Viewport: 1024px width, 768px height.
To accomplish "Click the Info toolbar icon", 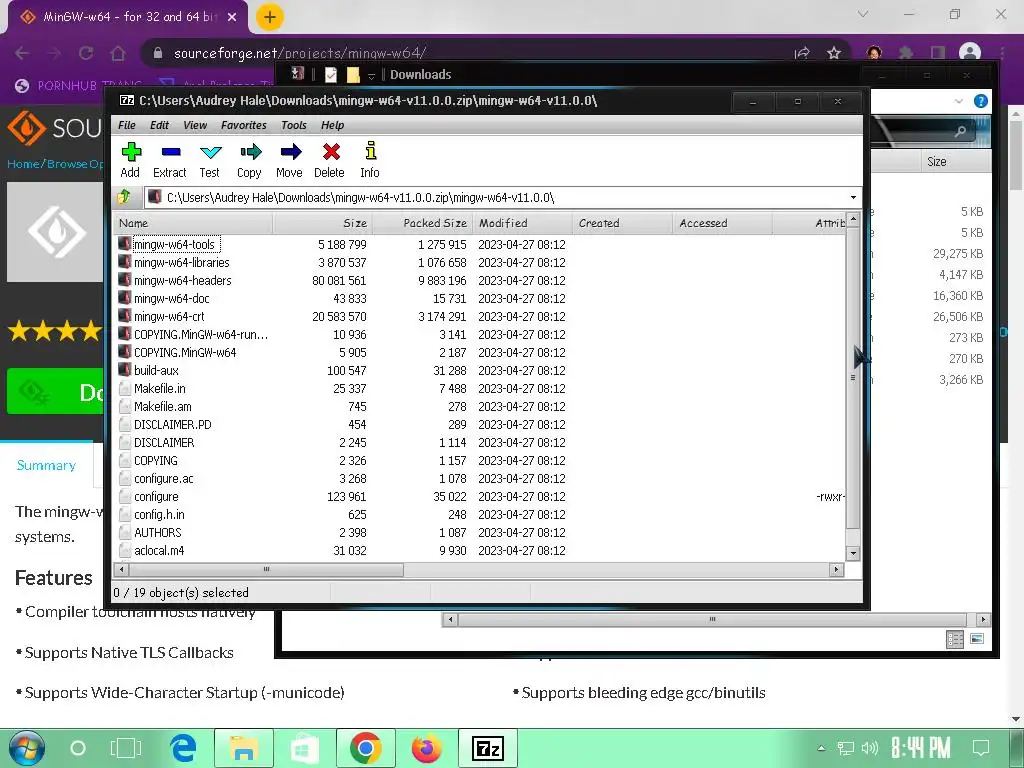I will point(370,160).
